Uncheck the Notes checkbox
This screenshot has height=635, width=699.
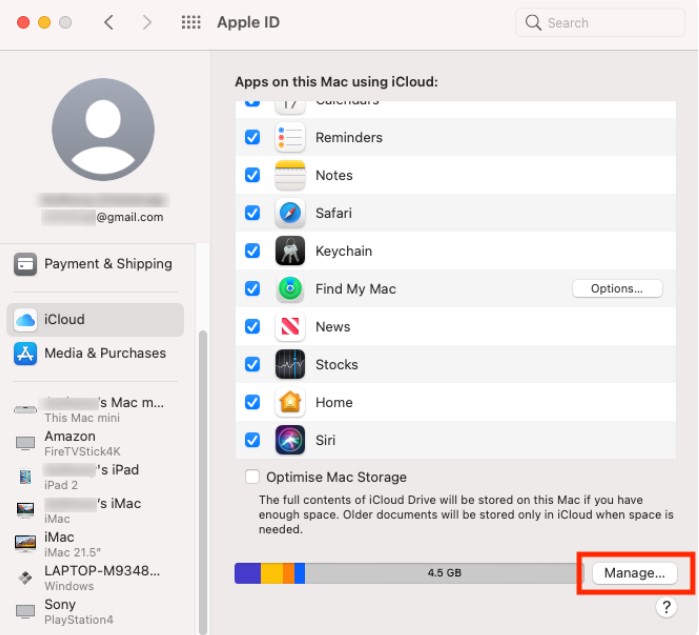point(252,175)
